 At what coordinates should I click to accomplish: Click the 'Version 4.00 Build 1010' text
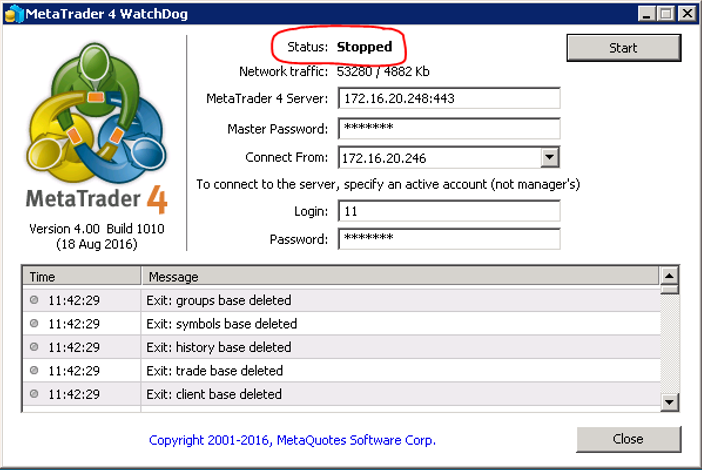point(97,229)
